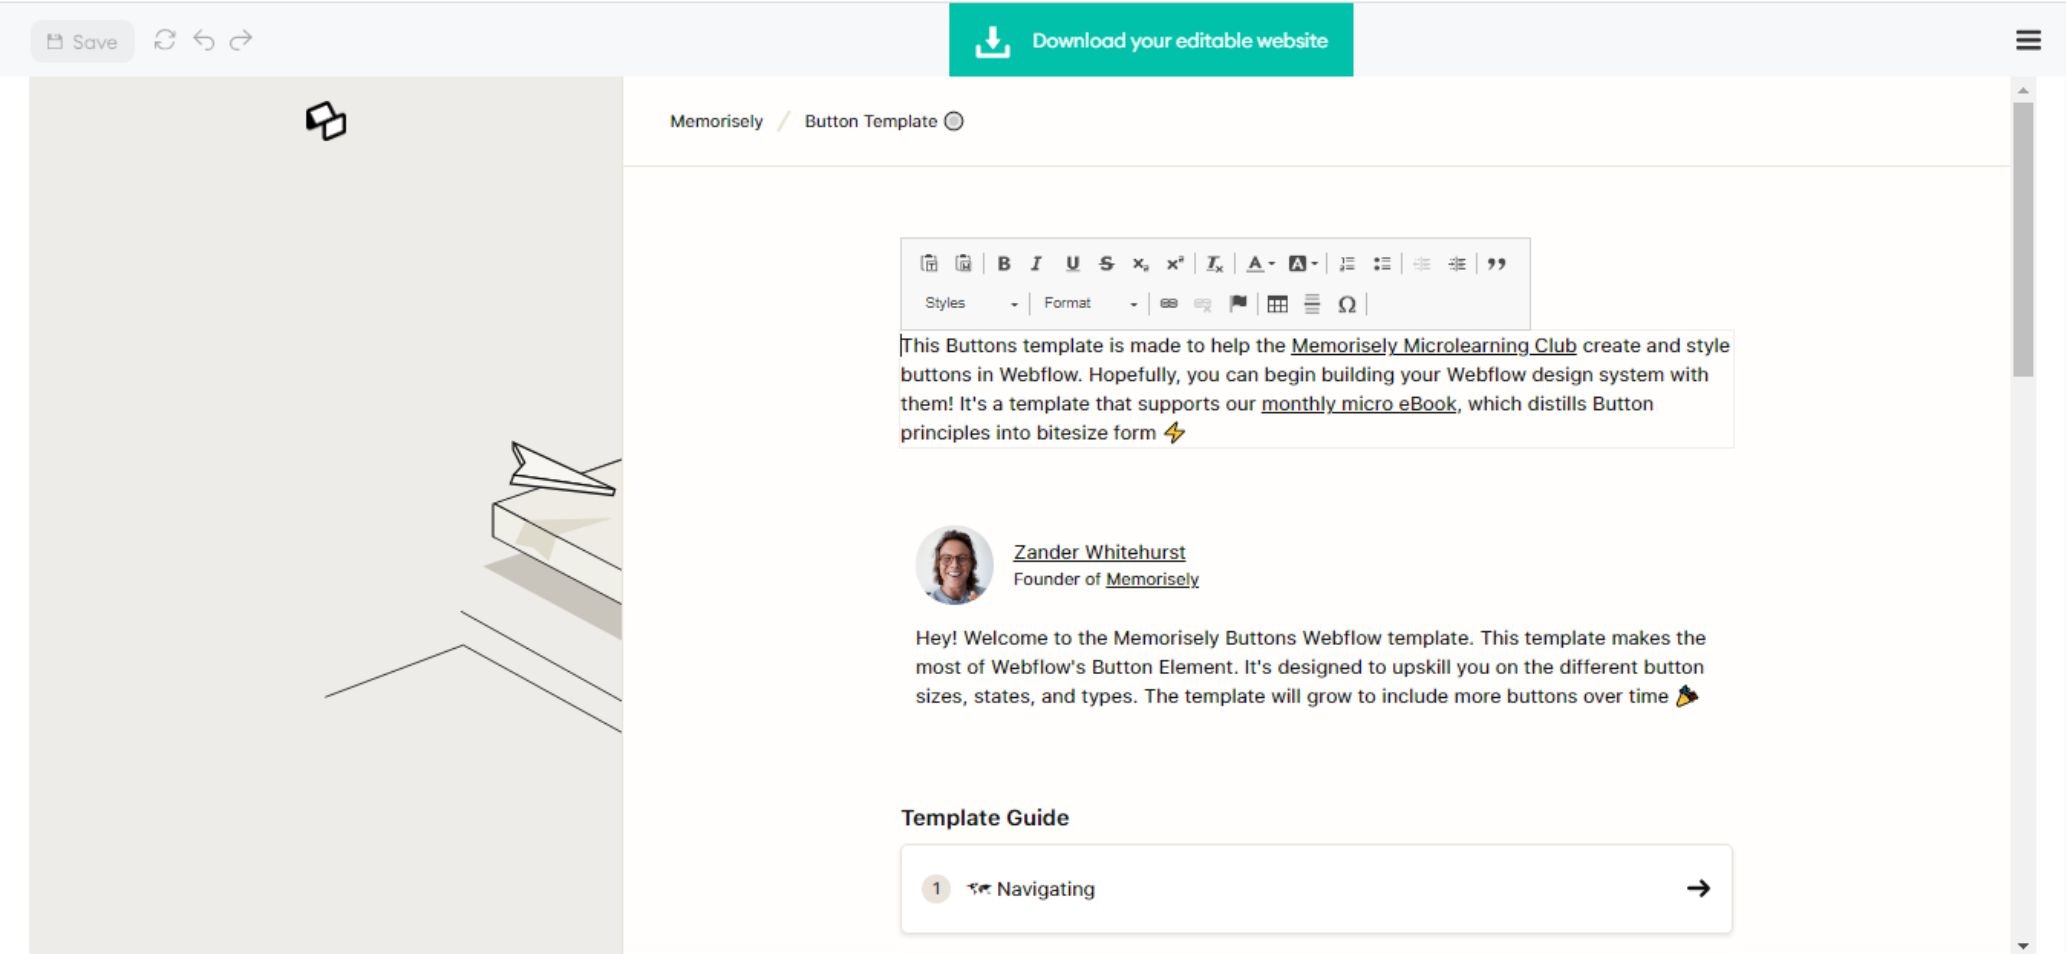The image size is (2066, 954).
Task: Insert a bulleted list
Action: 1382,264
